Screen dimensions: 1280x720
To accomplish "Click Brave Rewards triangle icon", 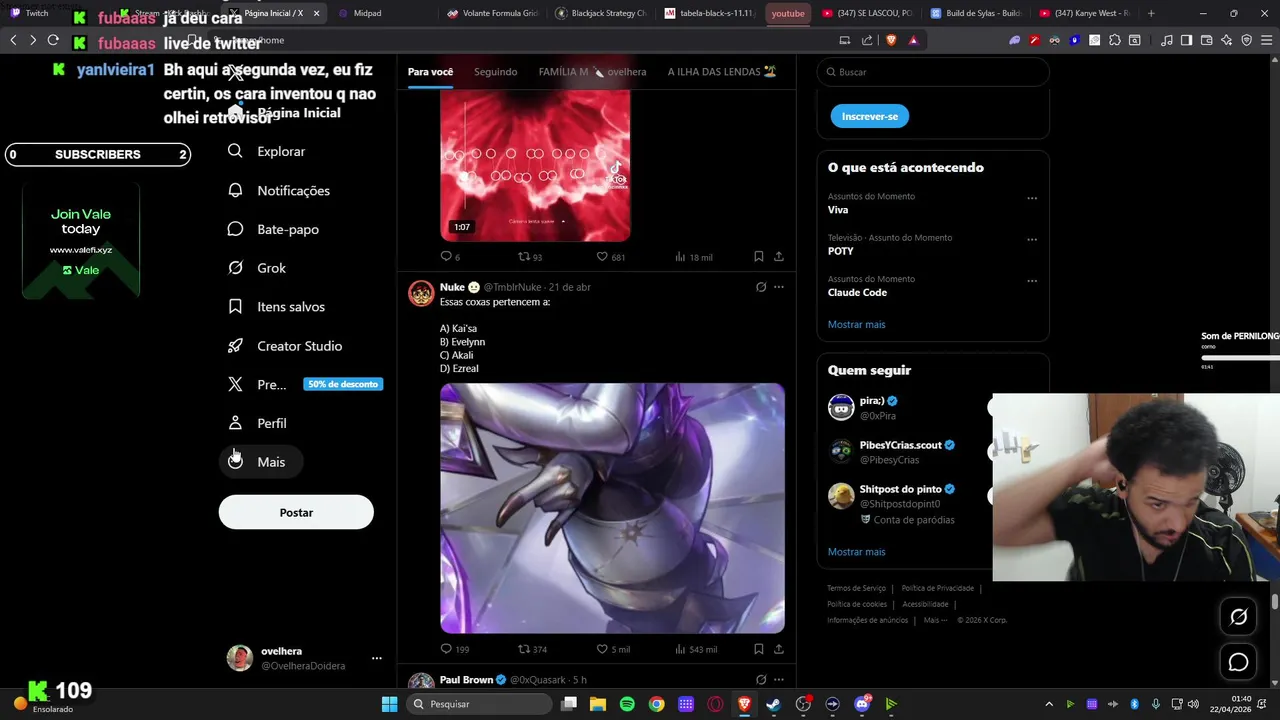I will point(913,40).
